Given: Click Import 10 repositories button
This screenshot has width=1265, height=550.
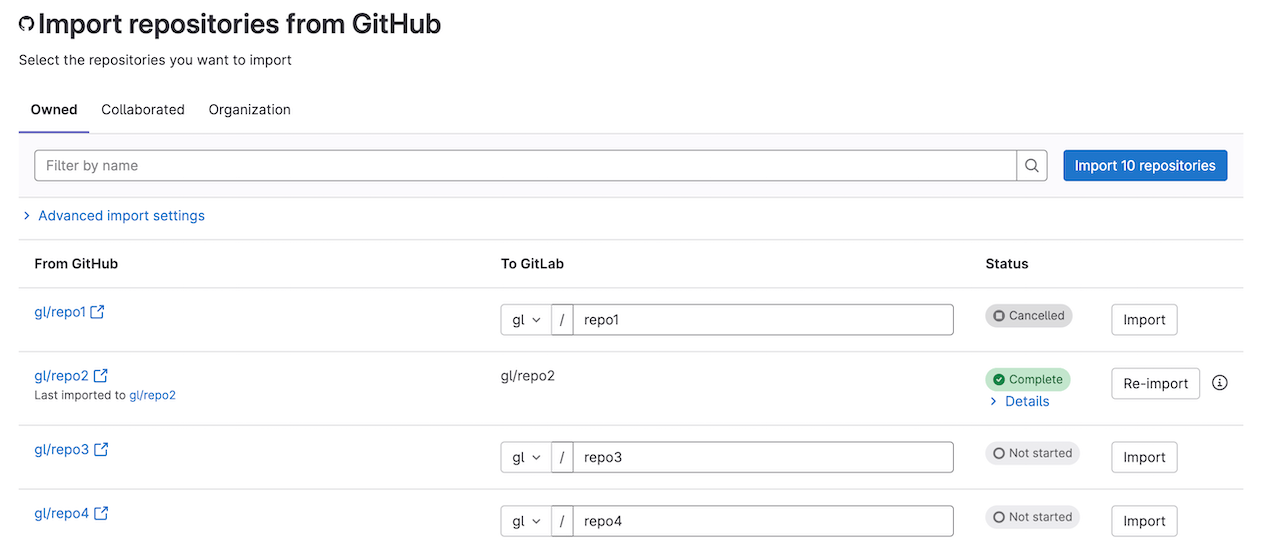Looking at the screenshot, I should (1145, 166).
